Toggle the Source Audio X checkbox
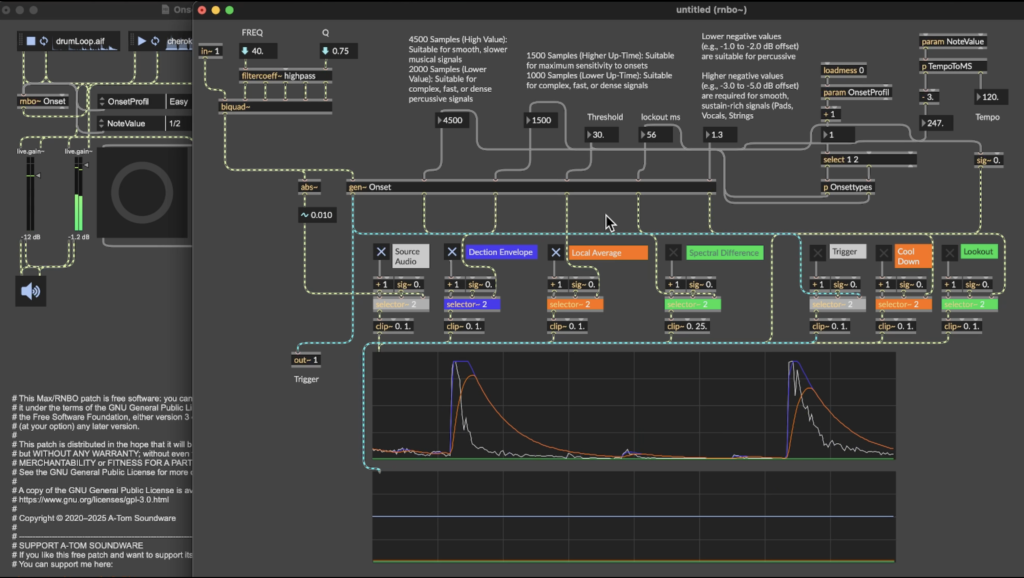Image resolution: width=1024 pixels, height=578 pixels. click(381, 252)
